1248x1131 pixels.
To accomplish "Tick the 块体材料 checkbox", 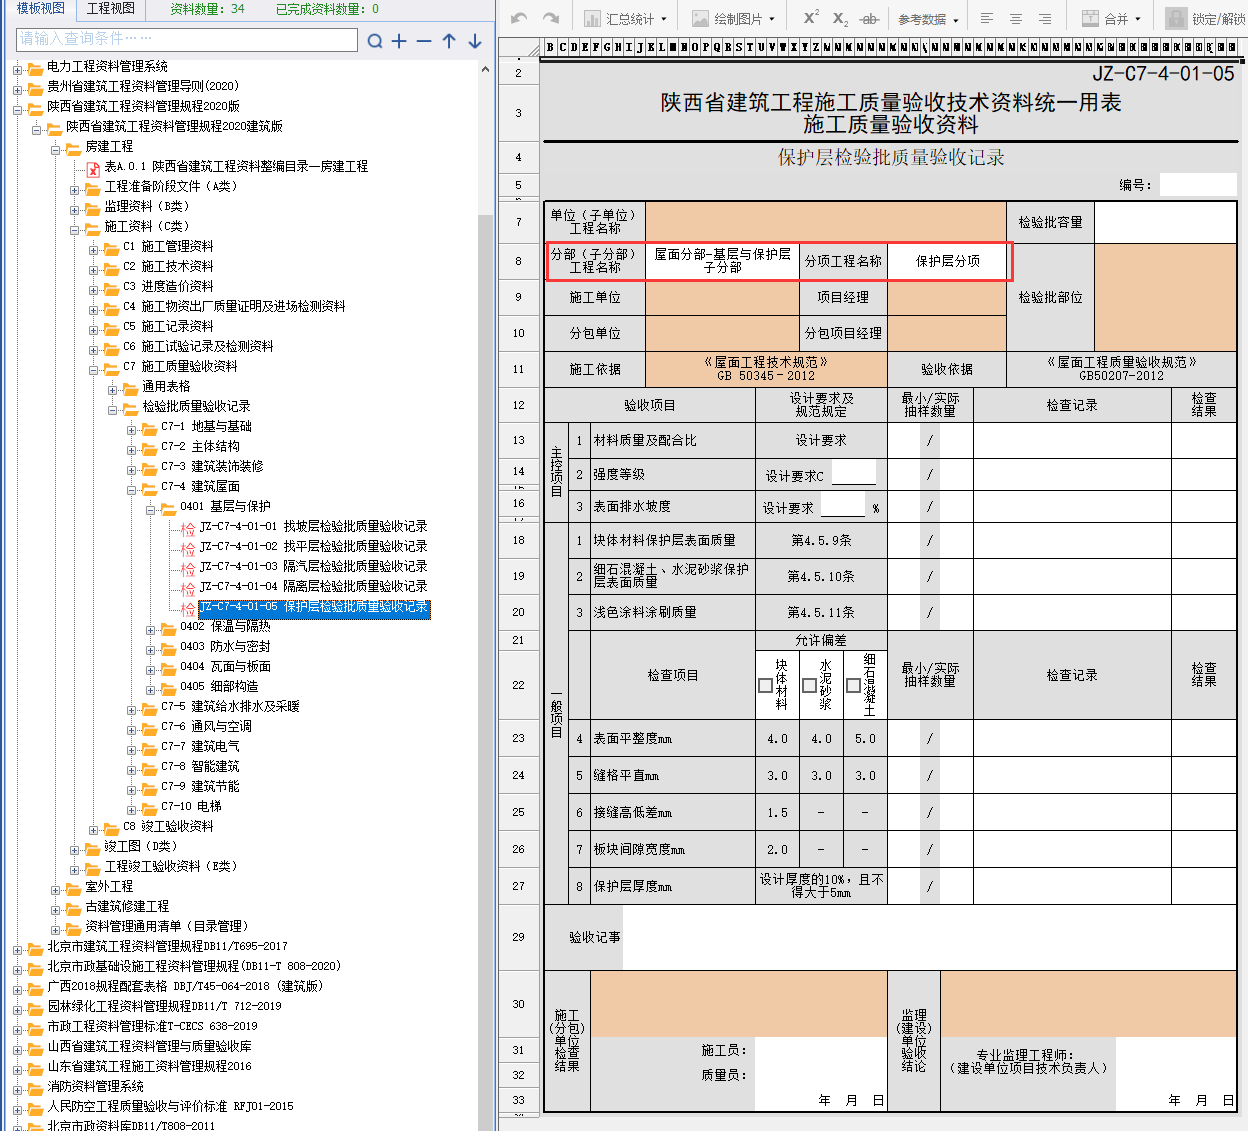I will (765, 686).
